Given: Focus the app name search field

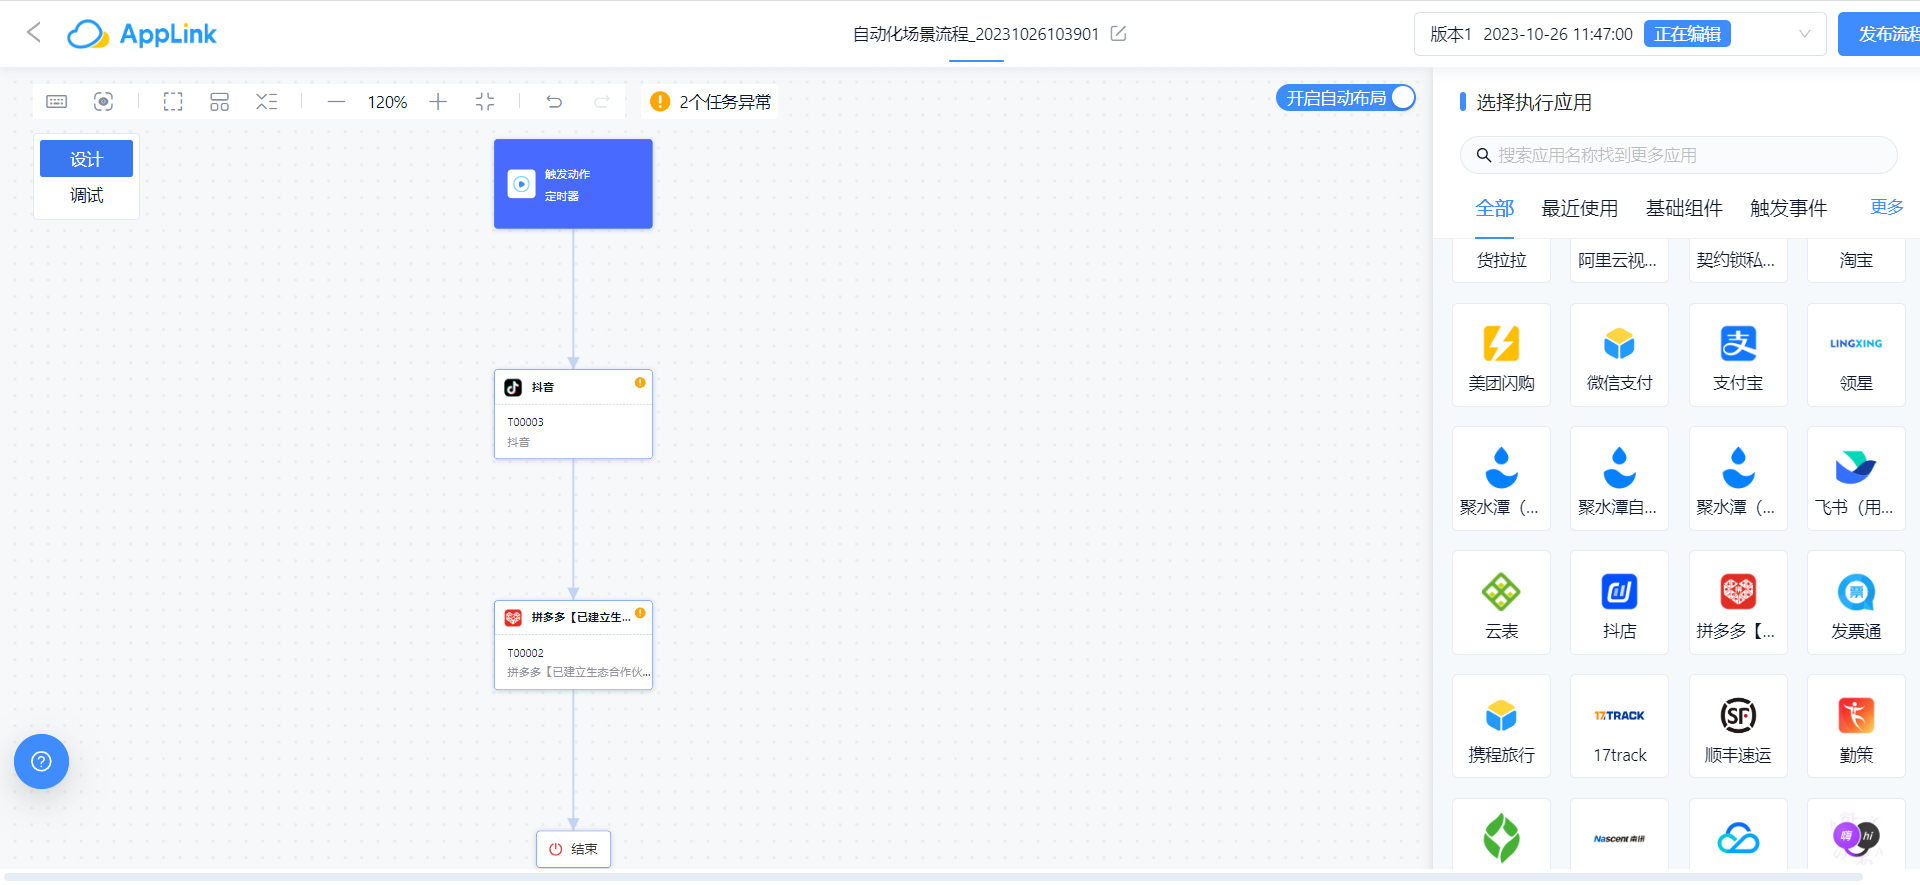Looking at the screenshot, I should click(x=1679, y=155).
